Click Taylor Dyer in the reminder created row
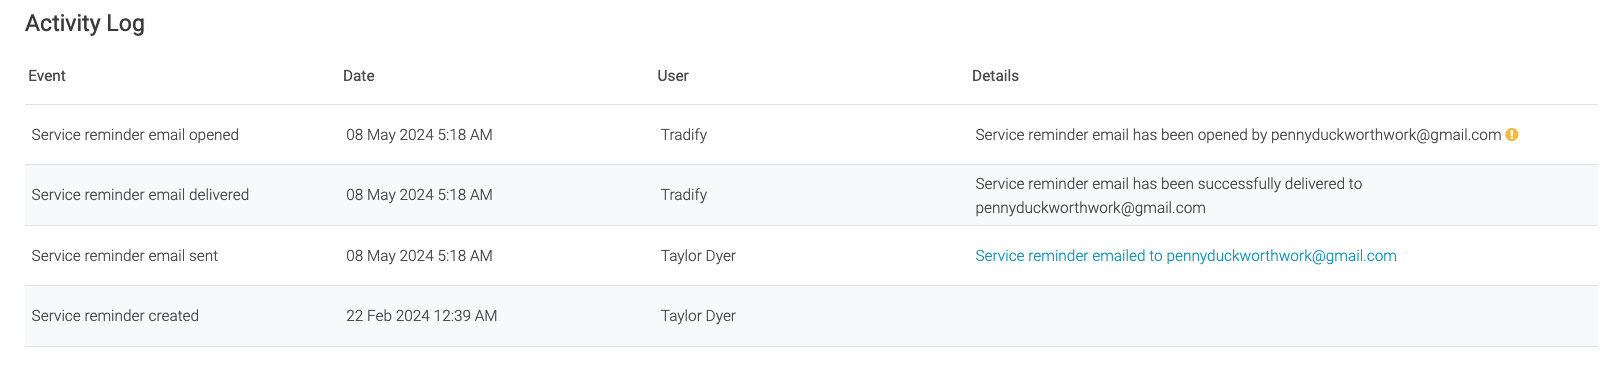Image resolution: width=1617 pixels, height=373 pixels. (x=698, y=316)
